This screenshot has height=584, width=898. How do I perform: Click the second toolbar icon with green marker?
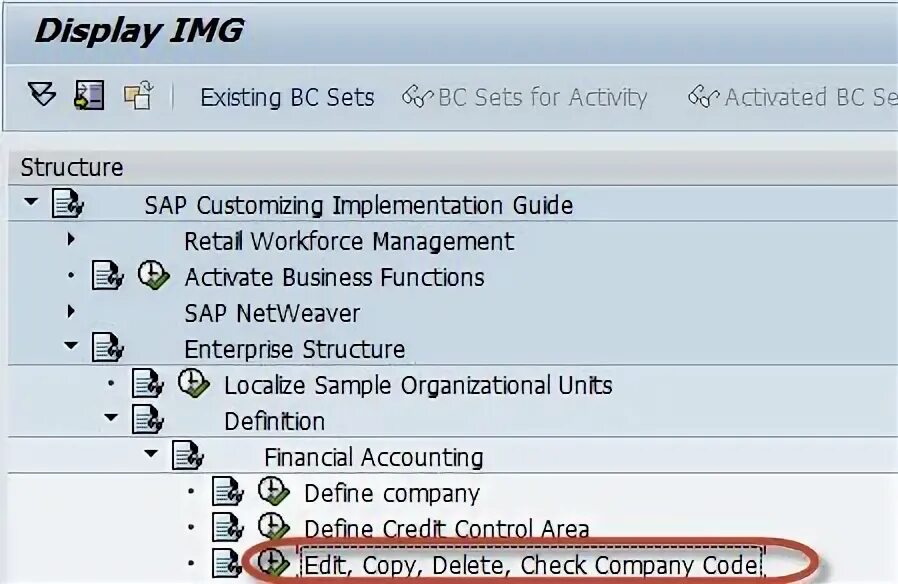89,94
